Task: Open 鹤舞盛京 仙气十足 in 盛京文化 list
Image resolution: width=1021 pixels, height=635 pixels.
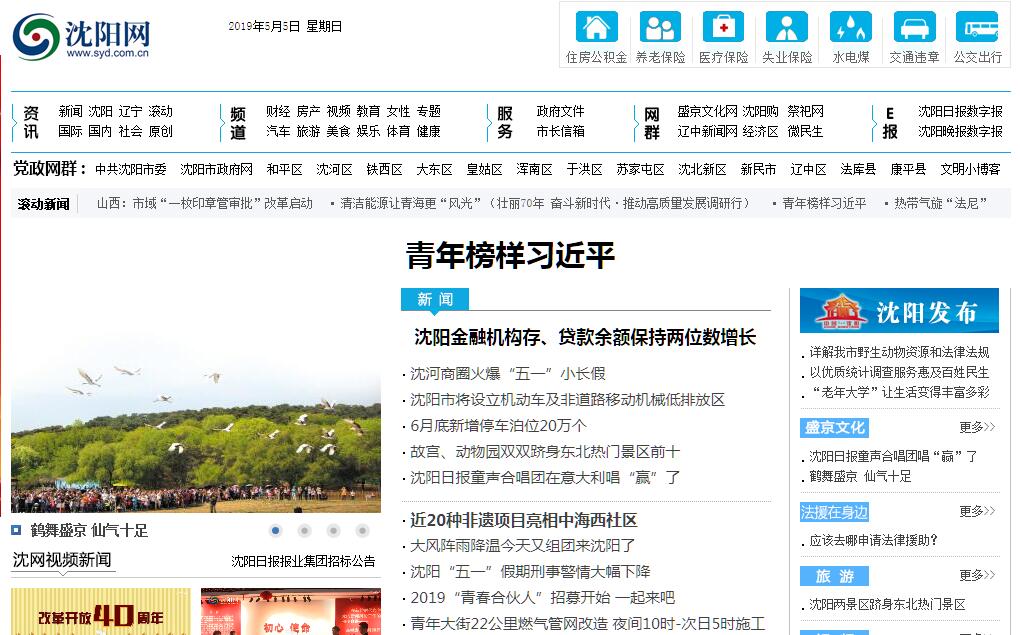Action: [860, 477]
